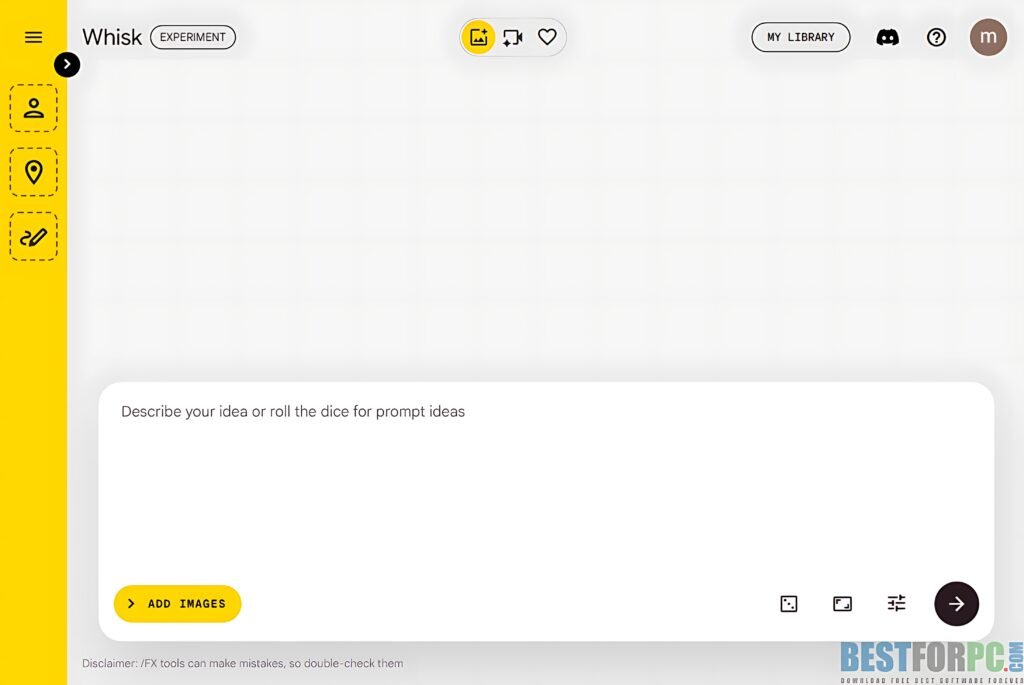Open the account avatar labeled m
The image size is (1024, 685).
(x=988, y=37)
